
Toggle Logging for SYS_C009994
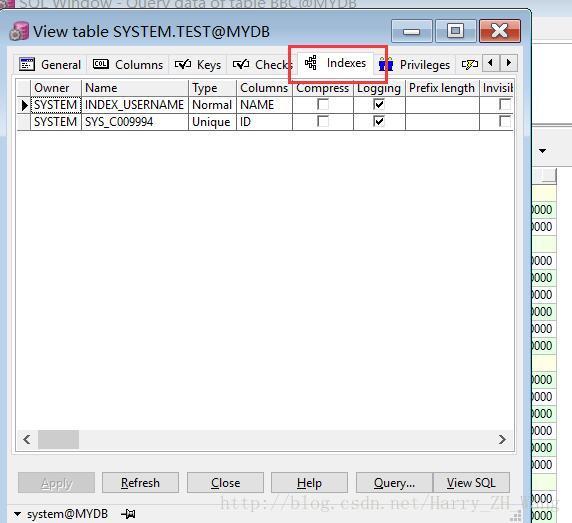(379, 121)
